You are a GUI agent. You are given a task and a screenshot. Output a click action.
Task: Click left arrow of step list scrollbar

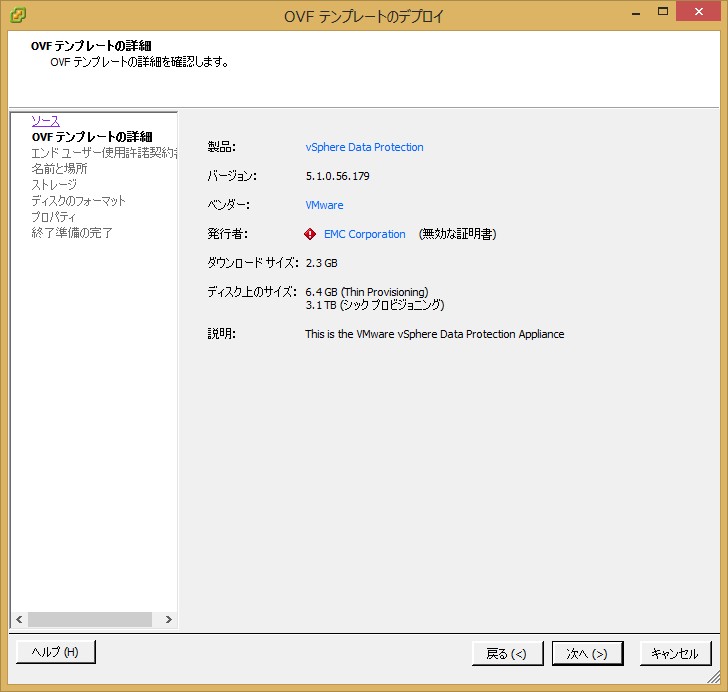pos(20,620)
